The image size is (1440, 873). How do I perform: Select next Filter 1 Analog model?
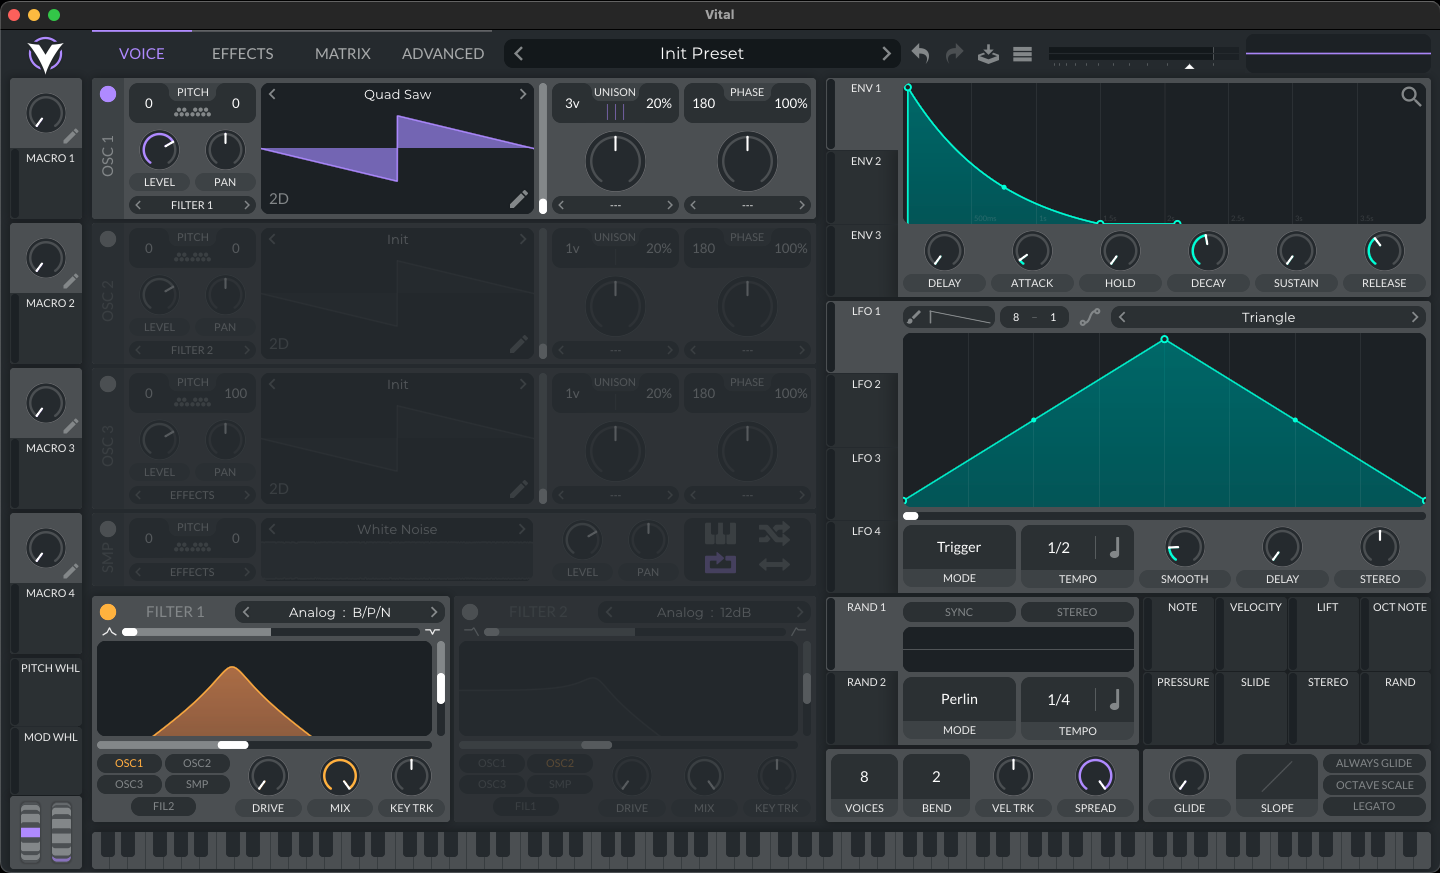[434, 612]
